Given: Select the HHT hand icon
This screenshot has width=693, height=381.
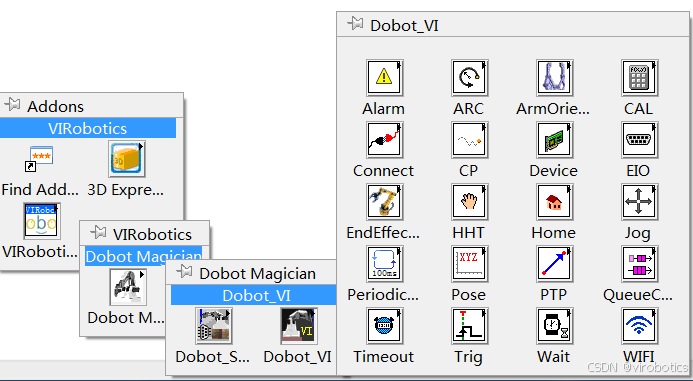Looking at the screenshot, I should pos(469,202).
